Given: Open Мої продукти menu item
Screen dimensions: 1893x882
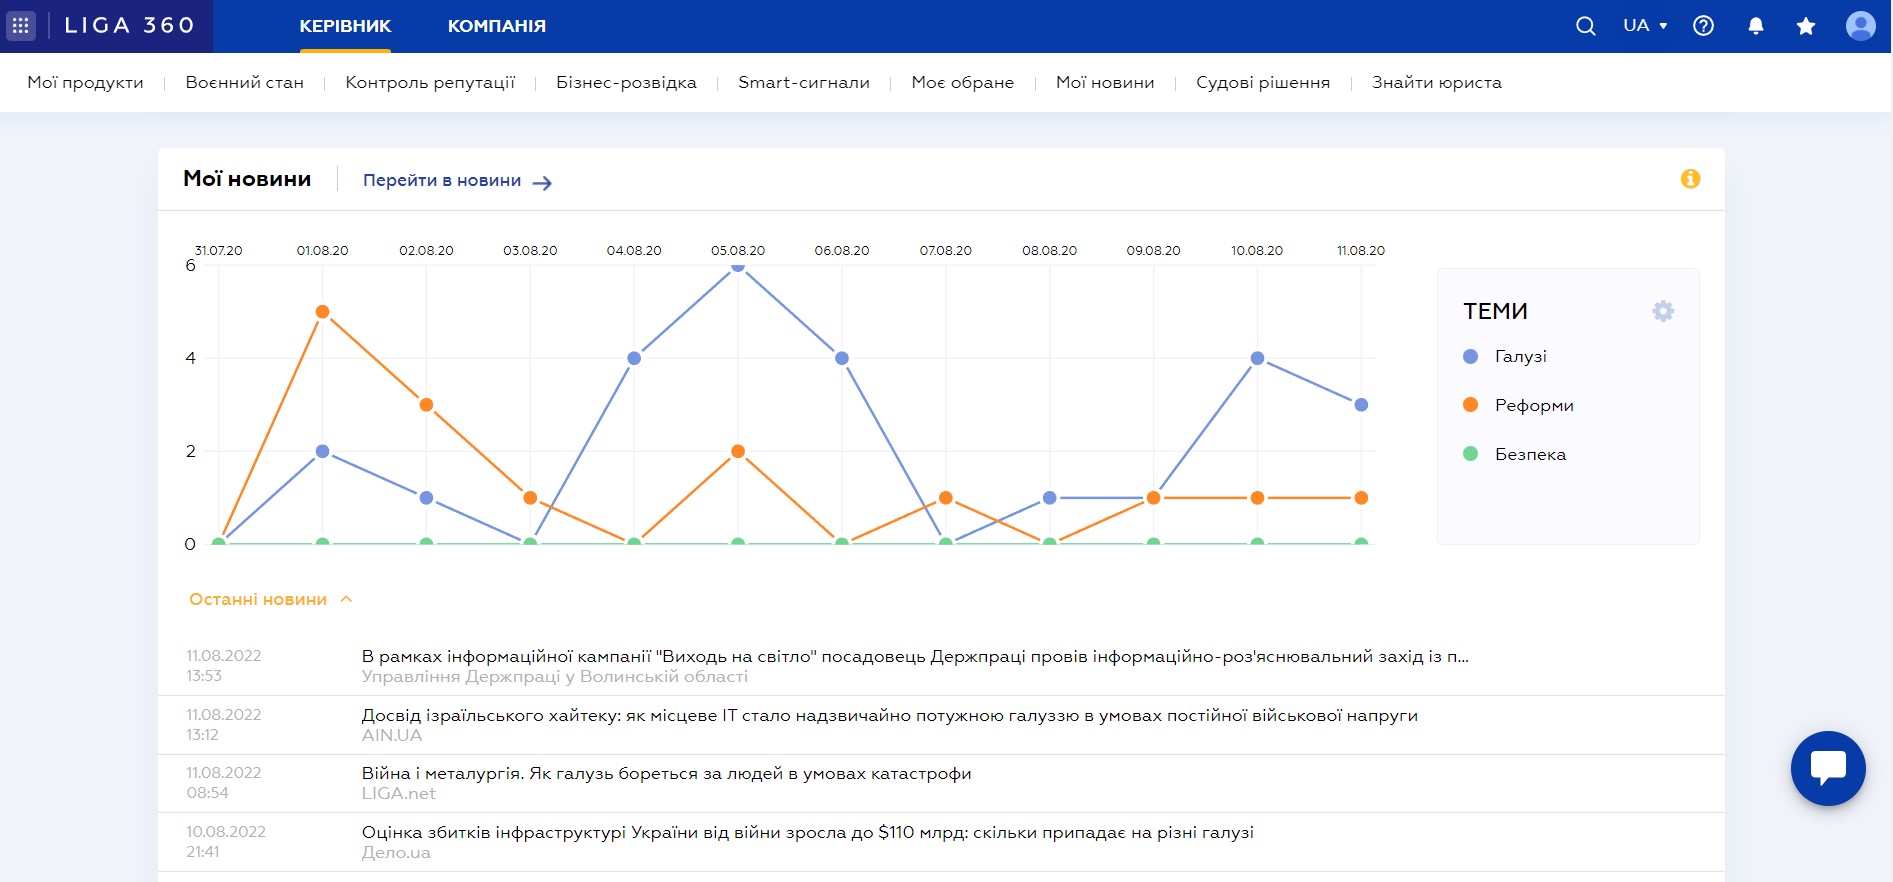Looking at the screenshot, I should point(85,82).
